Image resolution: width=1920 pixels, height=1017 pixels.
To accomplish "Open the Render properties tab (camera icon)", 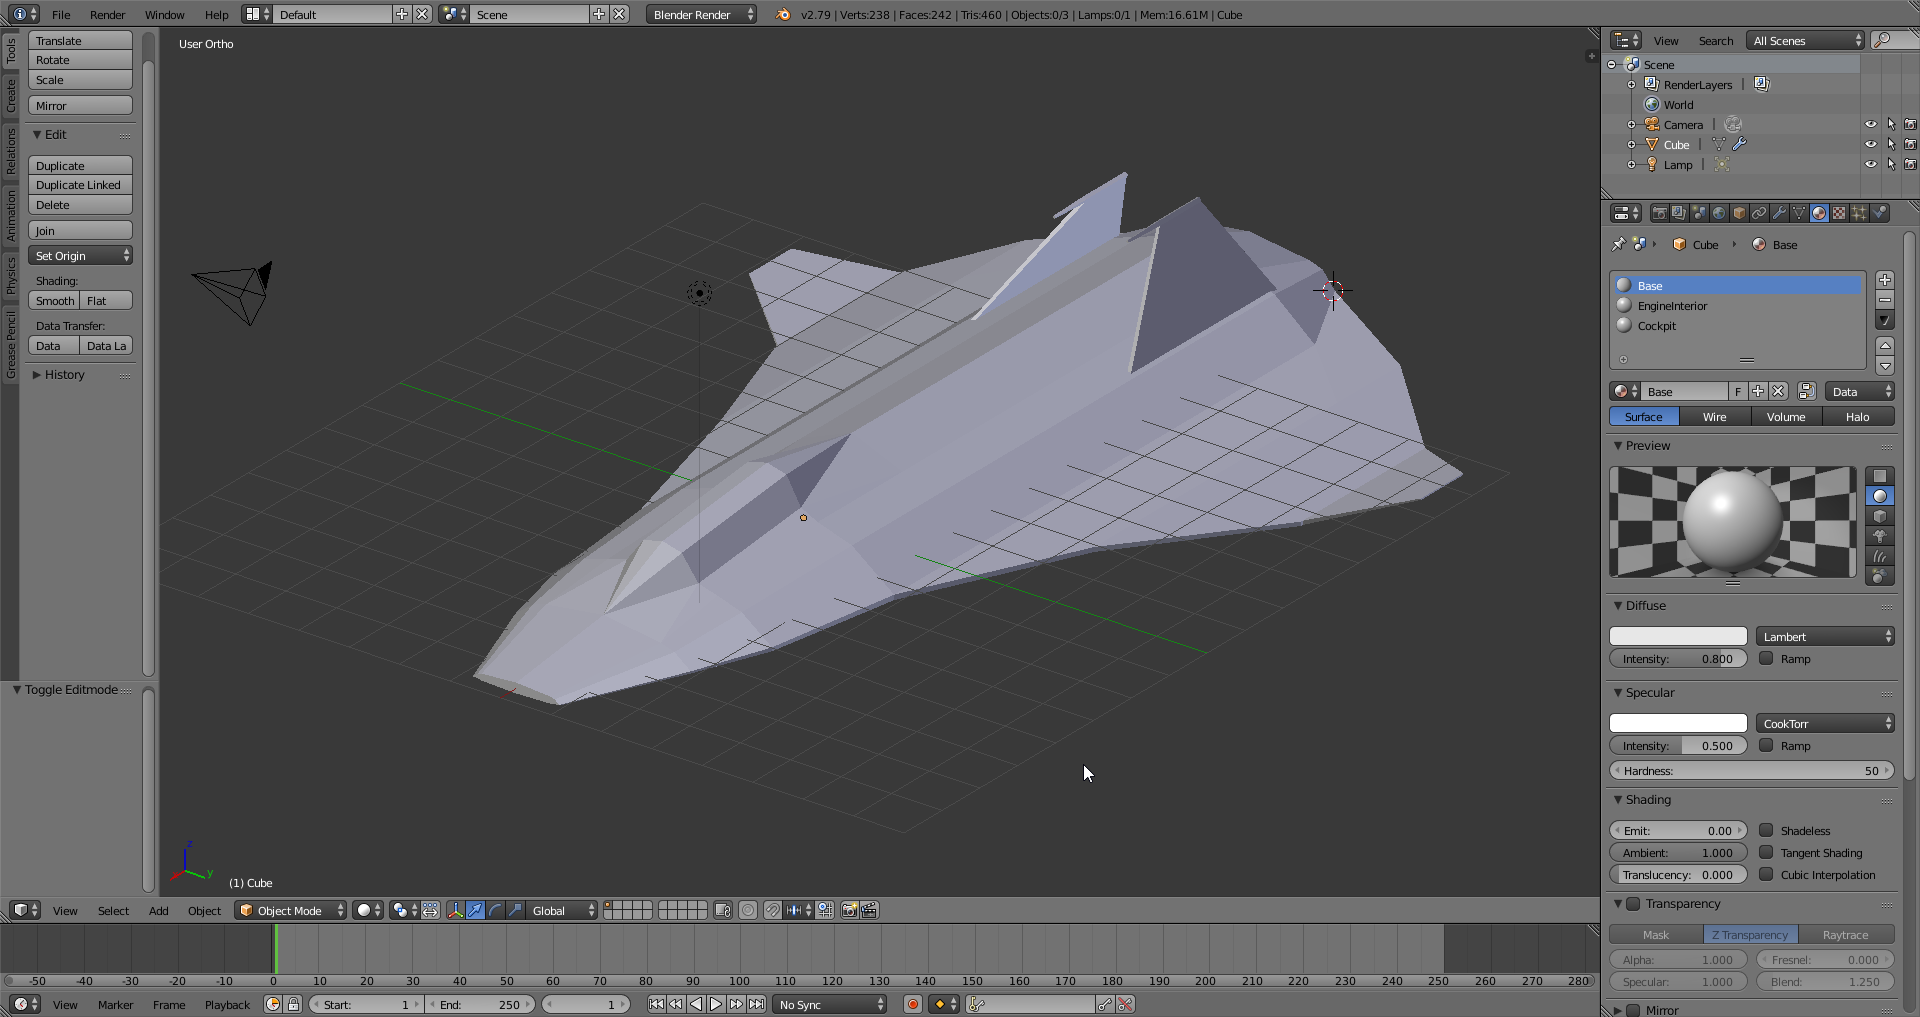I will (x=1659, y=213).
